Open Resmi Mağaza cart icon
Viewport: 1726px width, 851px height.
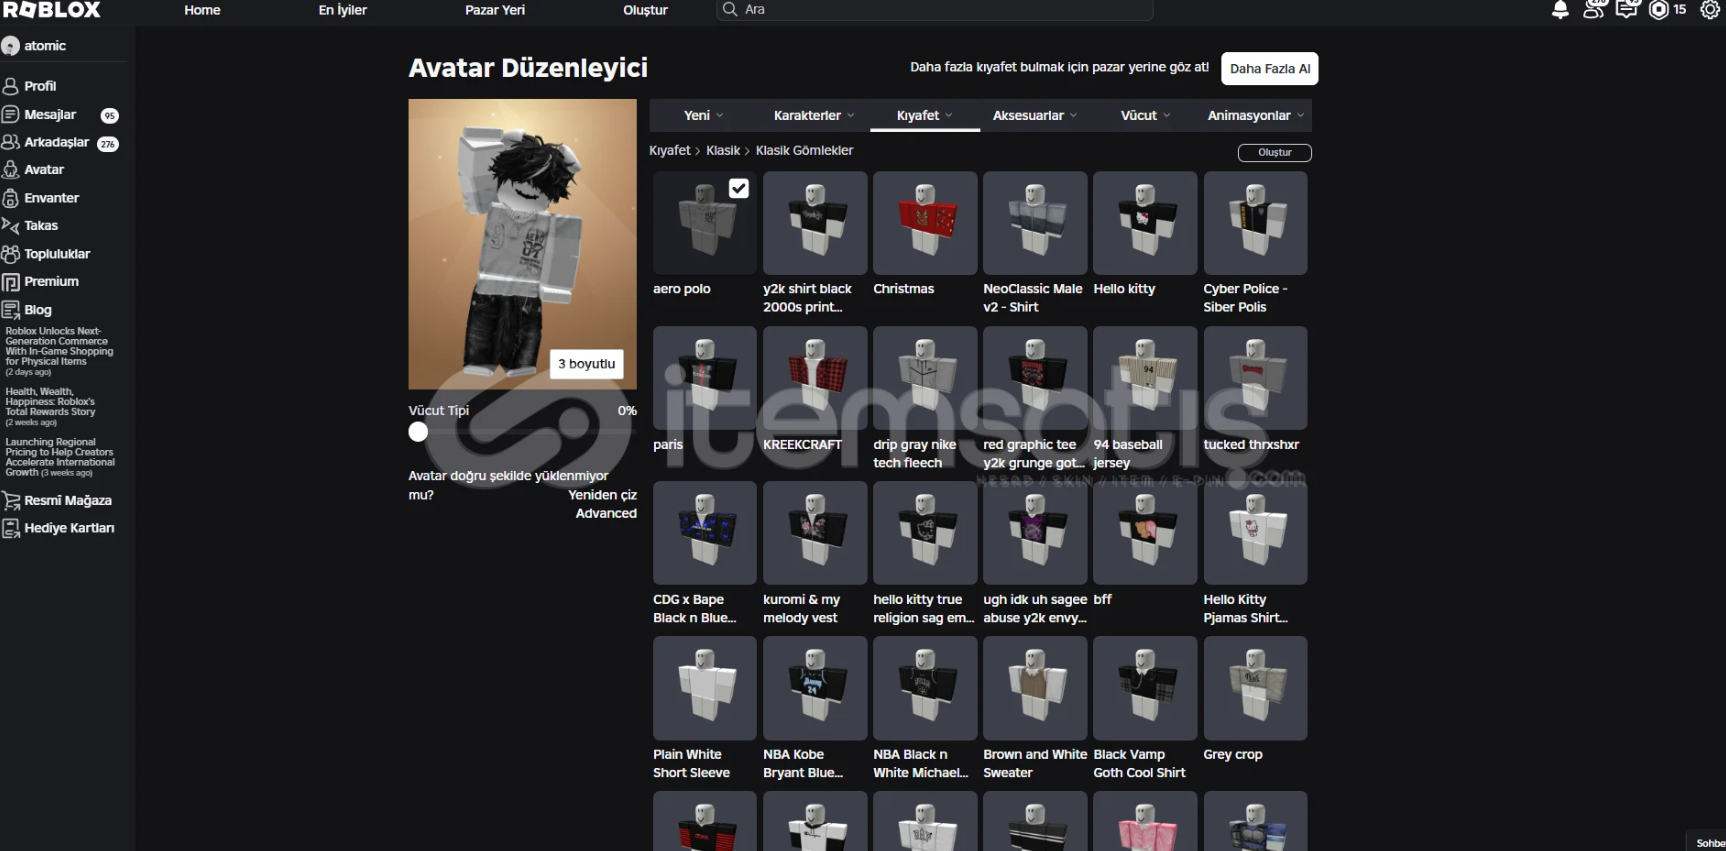tap(11, 500)
